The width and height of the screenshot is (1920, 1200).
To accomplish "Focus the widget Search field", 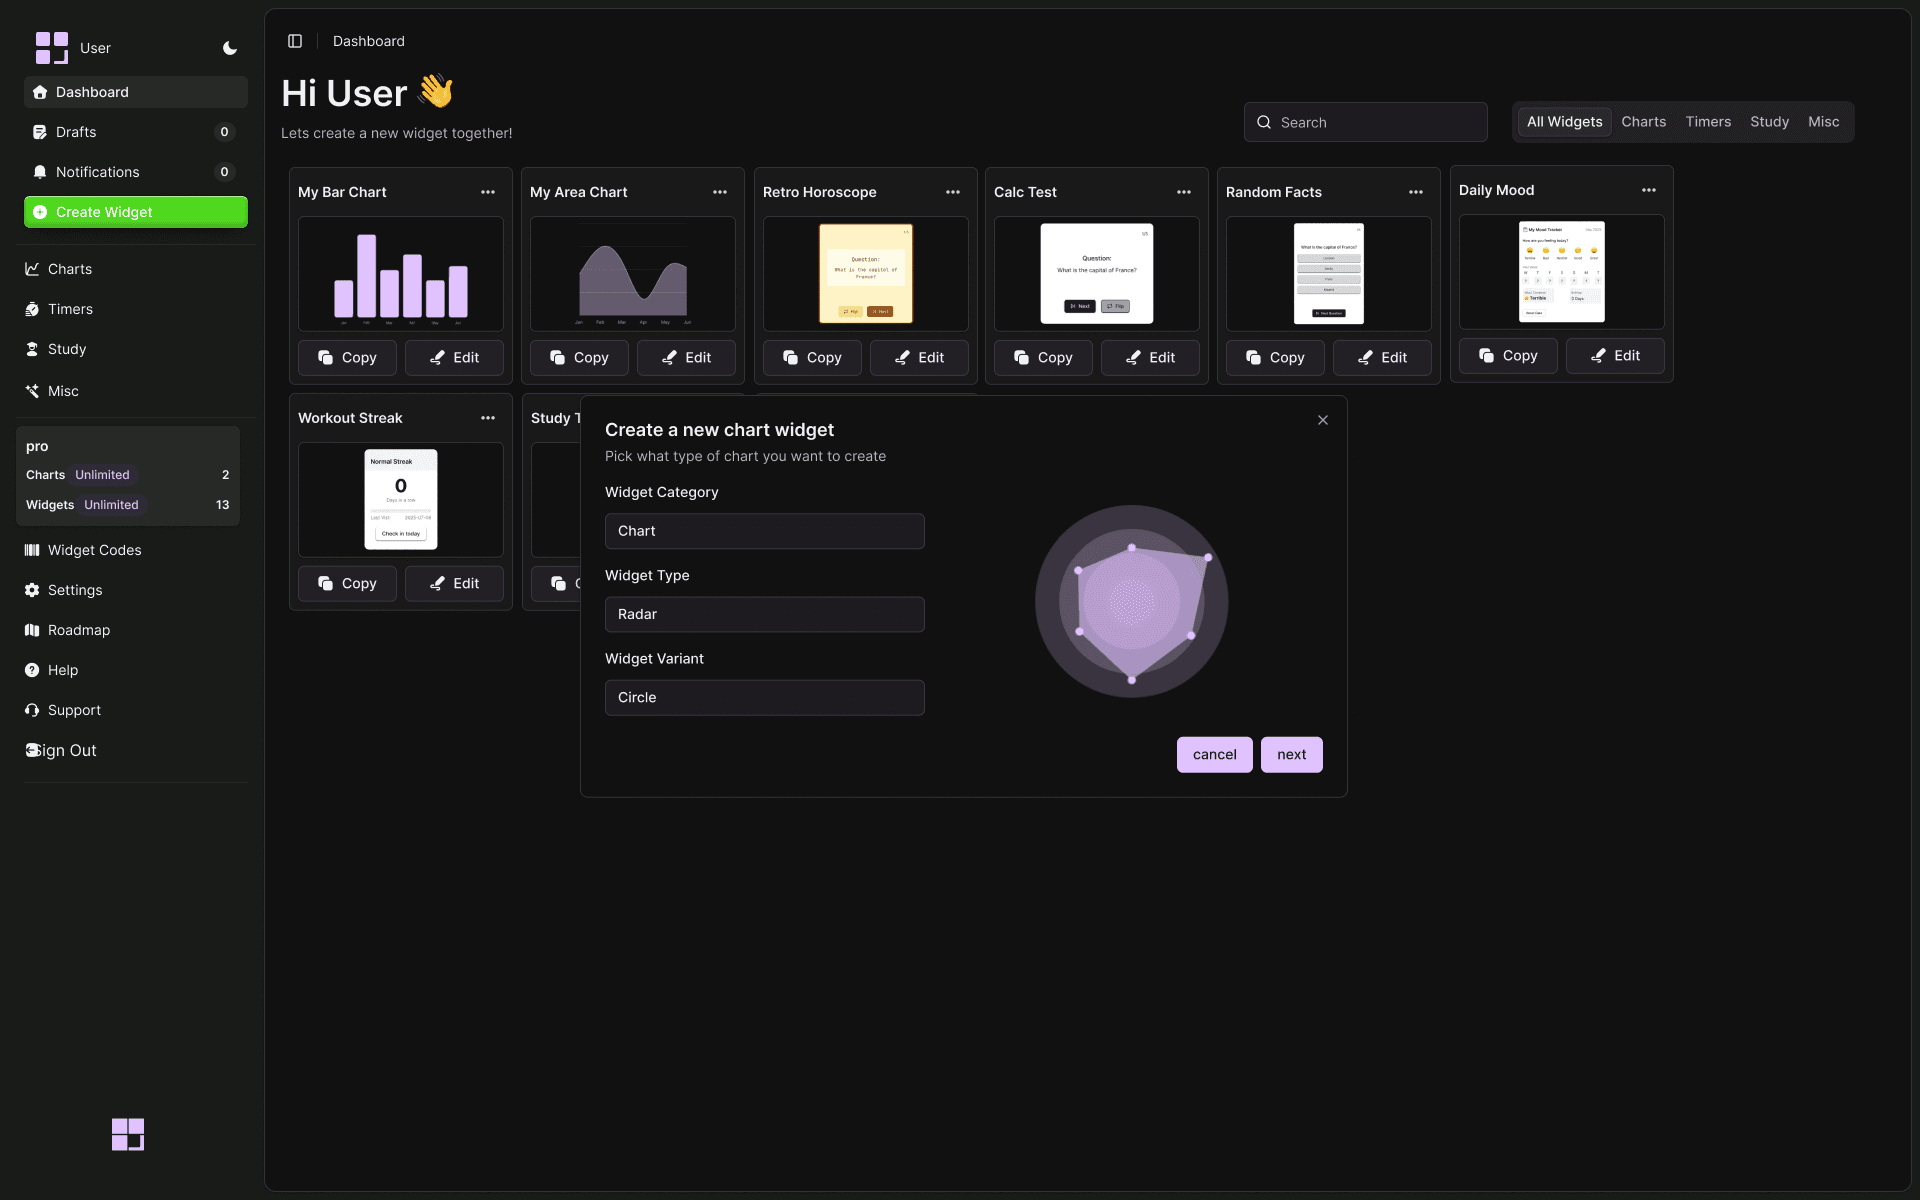I will (1366, 122).
